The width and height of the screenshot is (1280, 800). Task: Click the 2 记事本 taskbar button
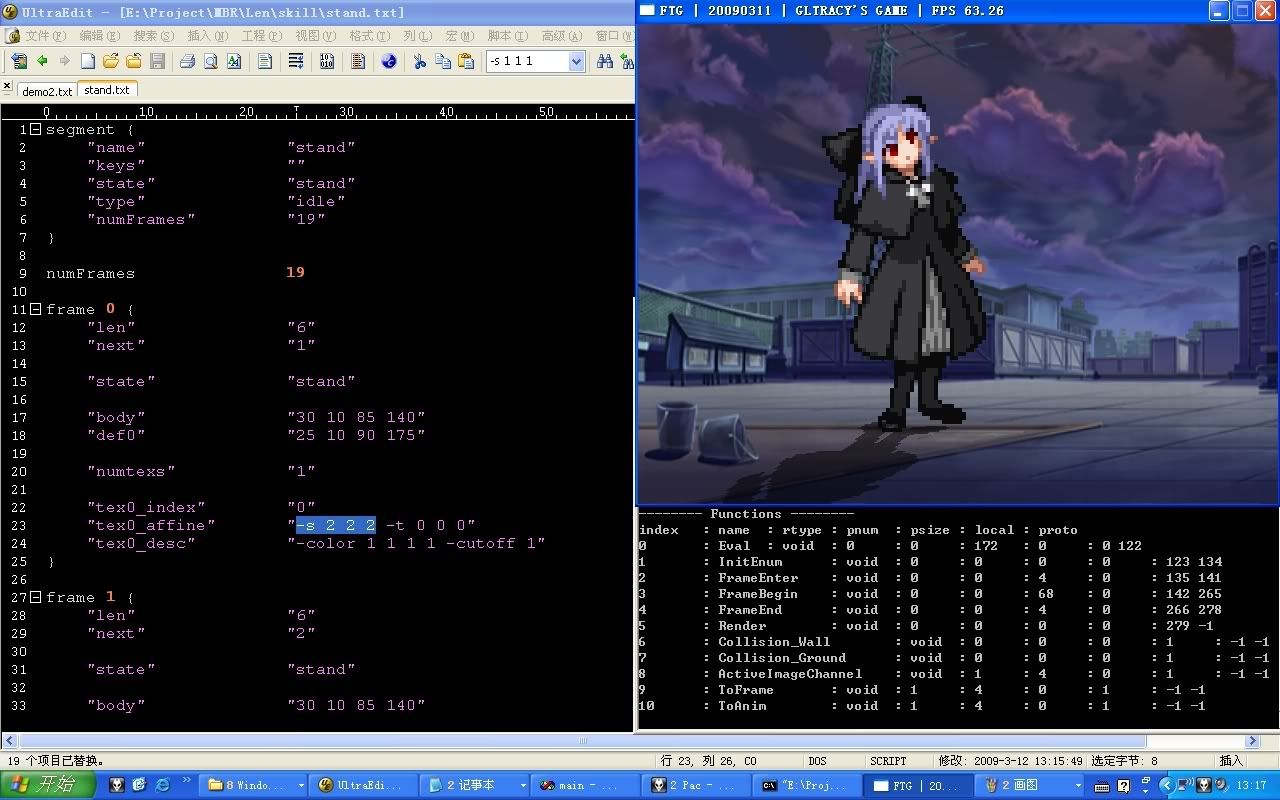point(474,786)
